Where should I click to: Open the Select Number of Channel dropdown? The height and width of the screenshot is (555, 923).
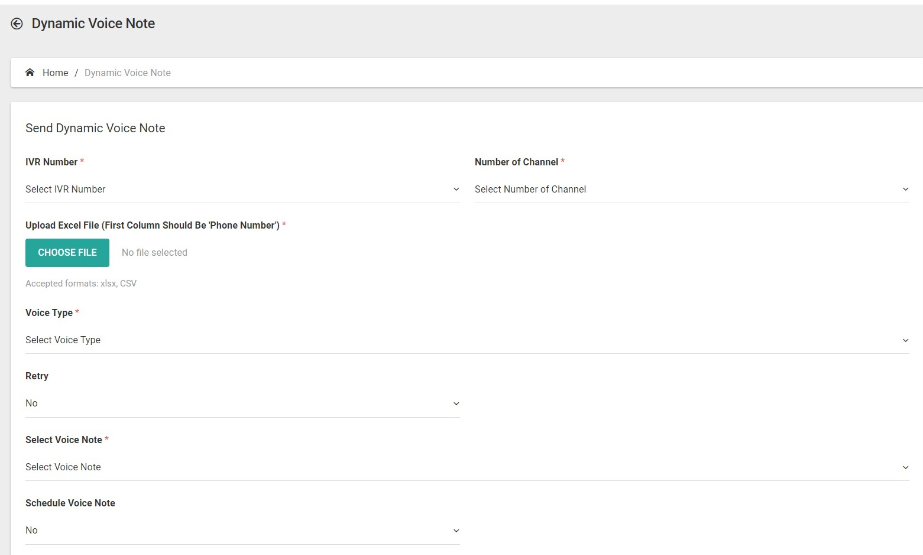click(x=692, y=190)
